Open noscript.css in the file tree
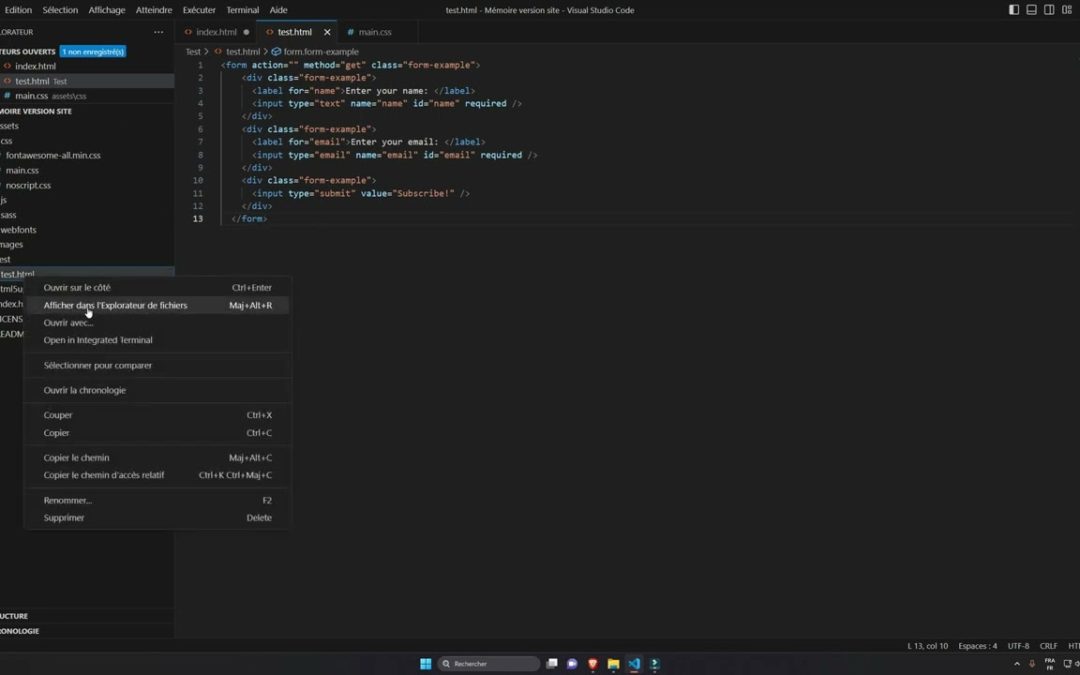This screenshot has height=675, width=1080. tap(87, 185)
